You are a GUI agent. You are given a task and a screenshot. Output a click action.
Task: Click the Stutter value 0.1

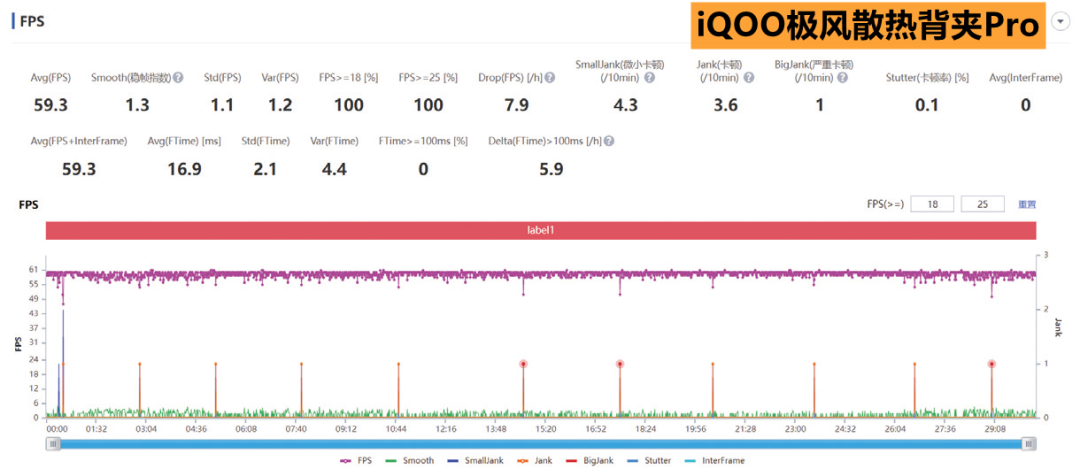(x=926, y=105)
